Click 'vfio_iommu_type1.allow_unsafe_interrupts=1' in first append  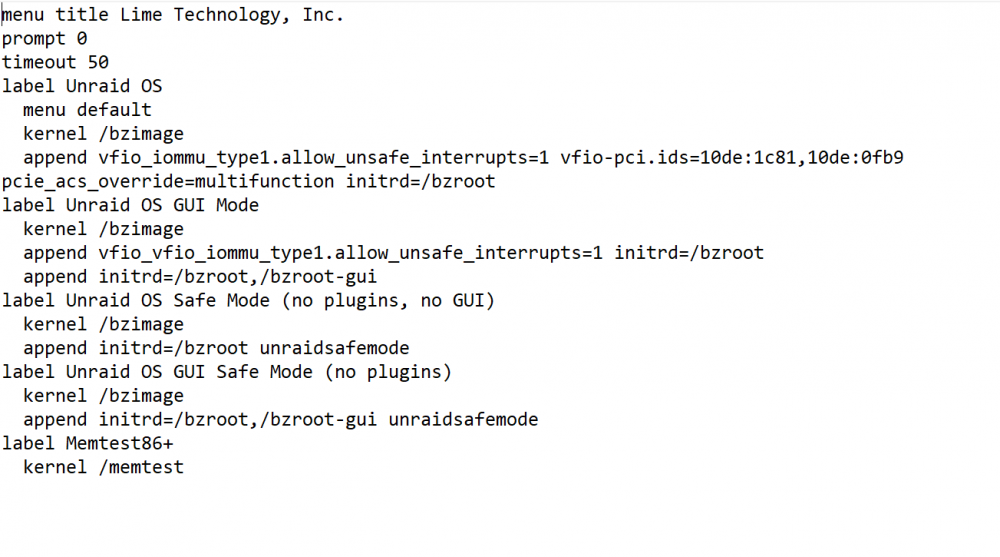(x=323, y=158)
